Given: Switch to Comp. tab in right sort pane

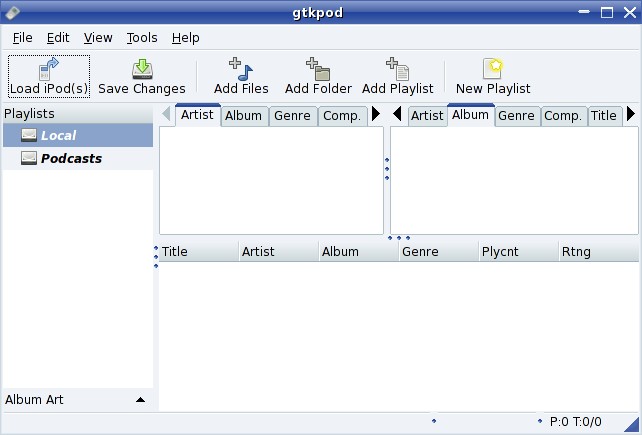Looking at the screenshot, I should coord(563,116).
